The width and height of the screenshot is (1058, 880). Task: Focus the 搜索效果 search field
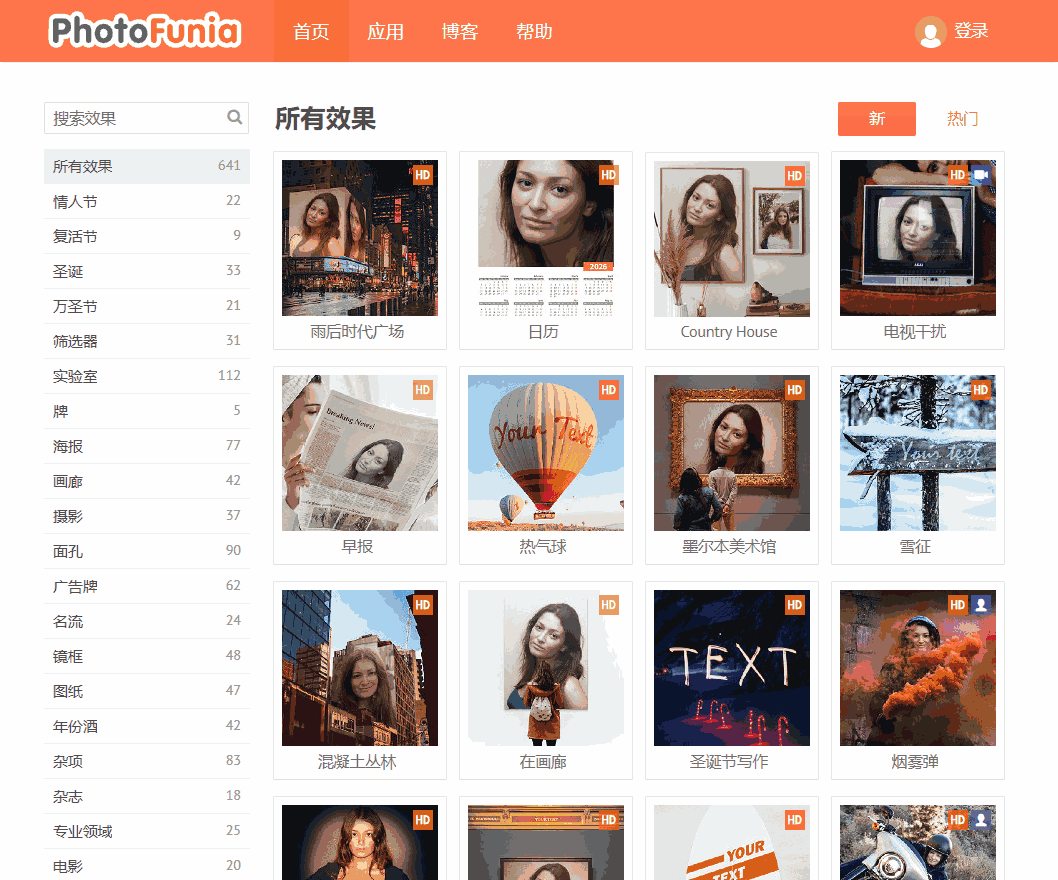point(146,118)
